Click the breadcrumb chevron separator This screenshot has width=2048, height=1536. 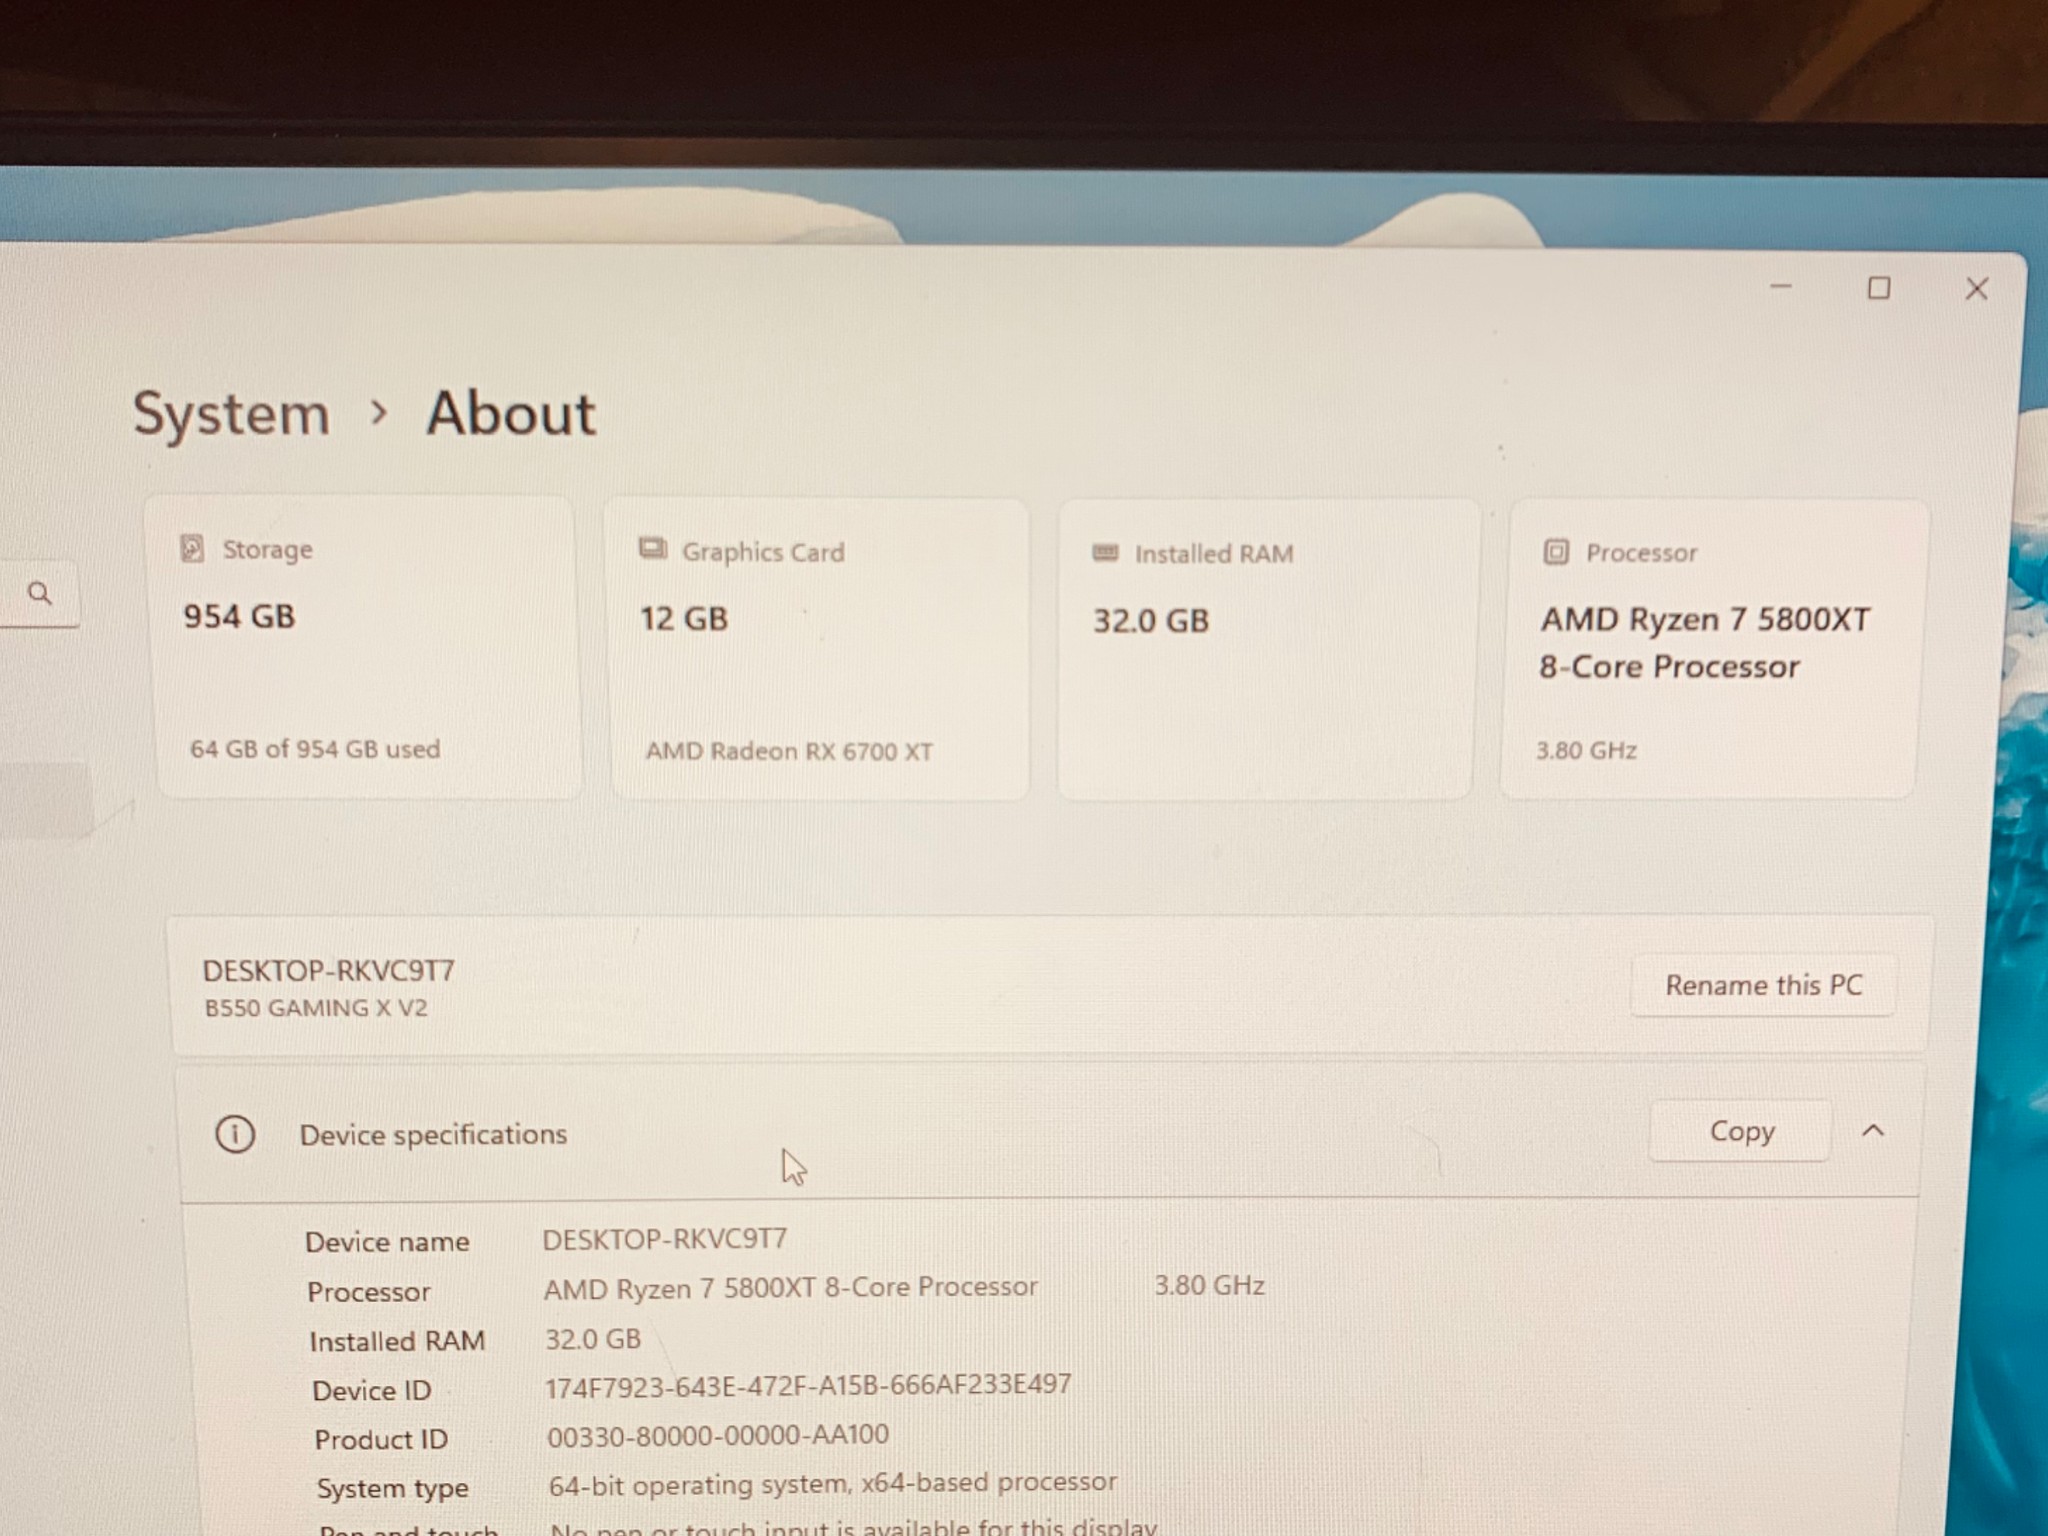click(x=378, y=412)
